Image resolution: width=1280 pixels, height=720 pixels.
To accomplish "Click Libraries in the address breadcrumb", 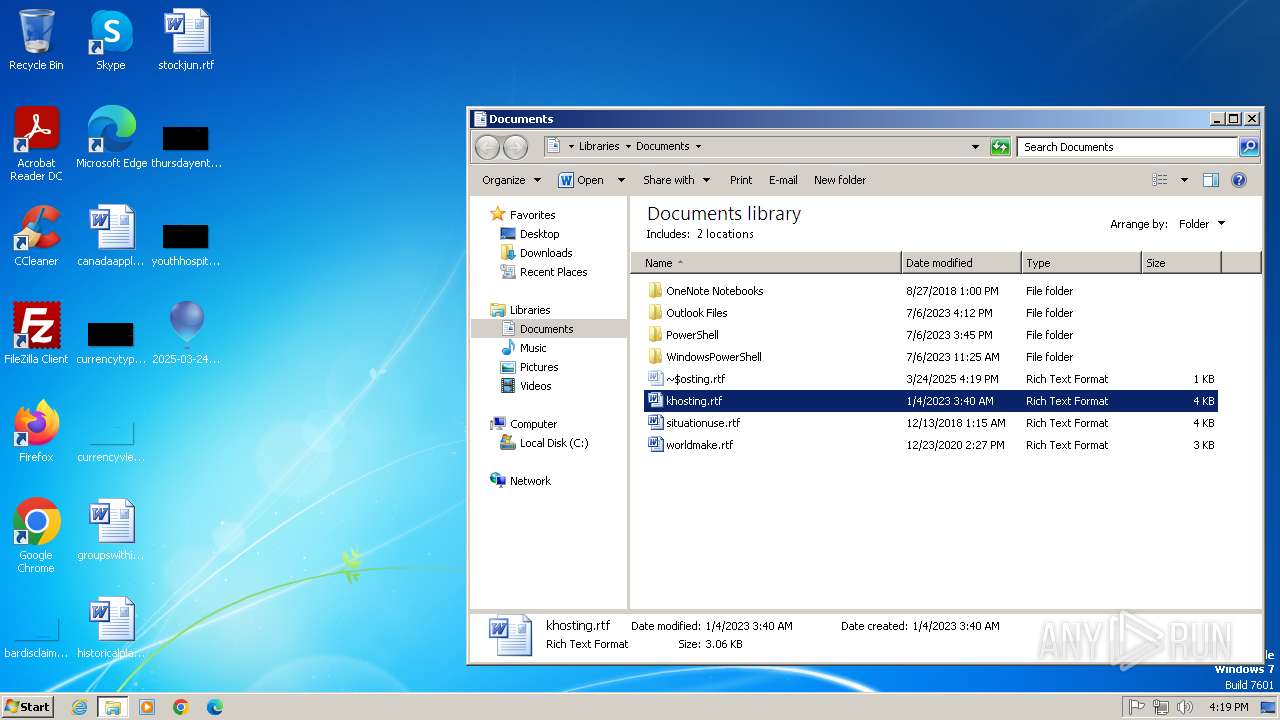I will click(x=599, y=146).
